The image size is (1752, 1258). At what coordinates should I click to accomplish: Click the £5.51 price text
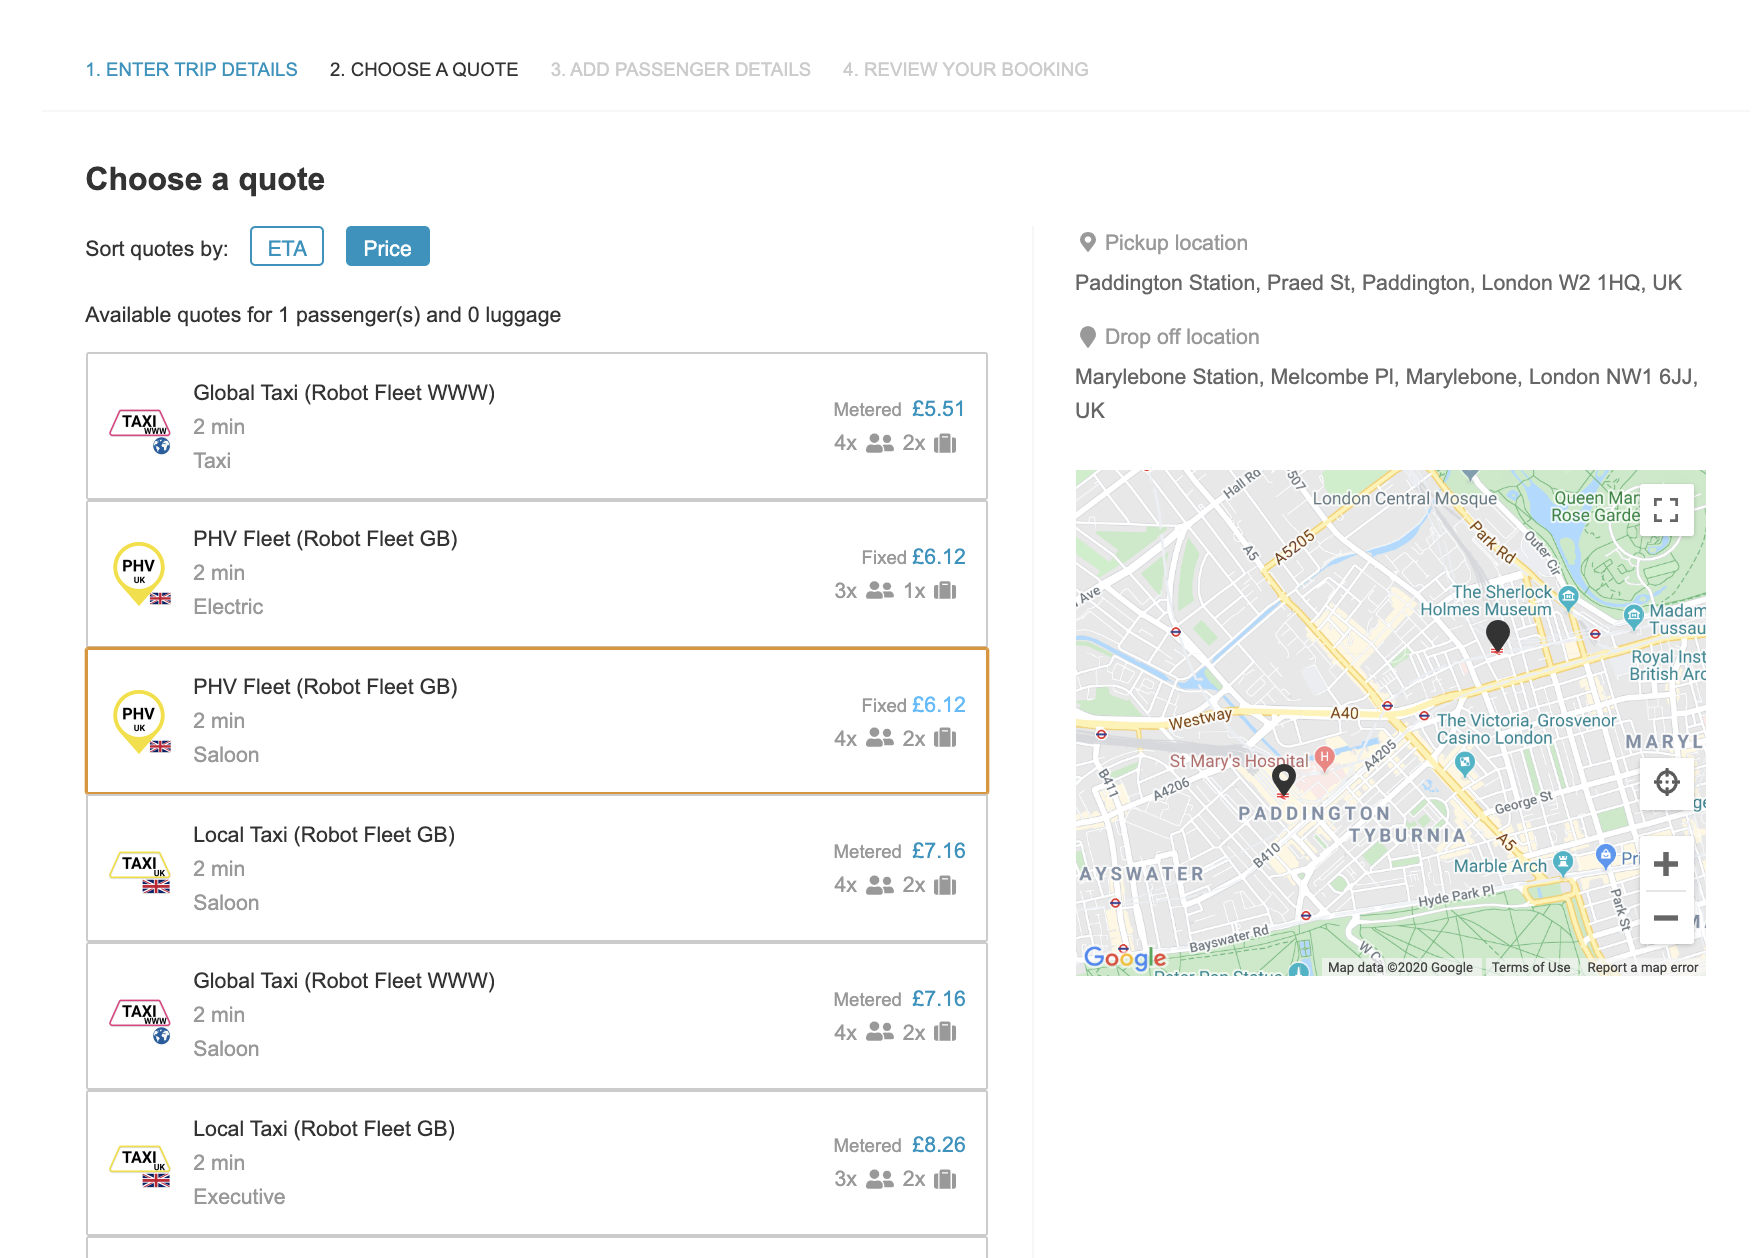pyautogui.click(x=938, y=409)
